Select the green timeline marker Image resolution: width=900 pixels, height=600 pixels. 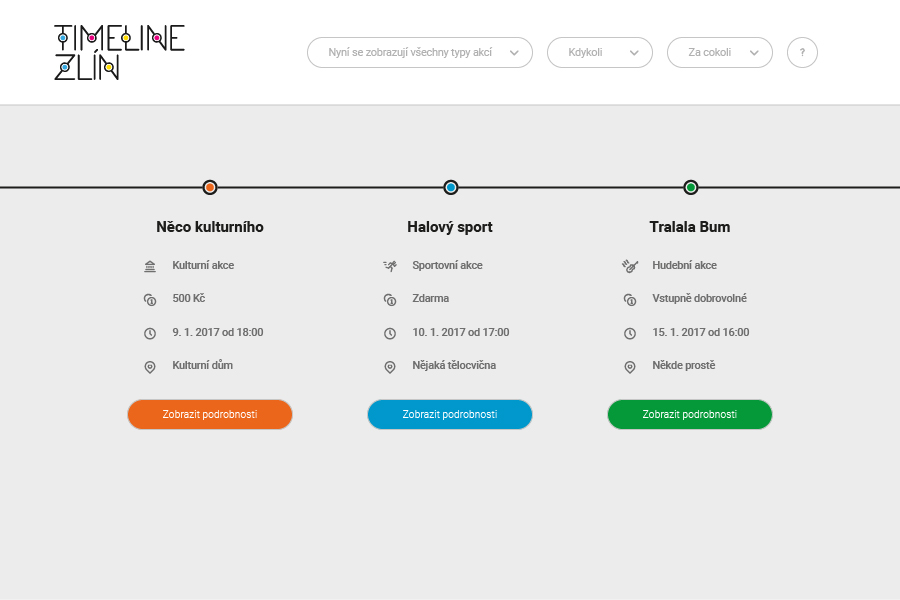[691, 187]
